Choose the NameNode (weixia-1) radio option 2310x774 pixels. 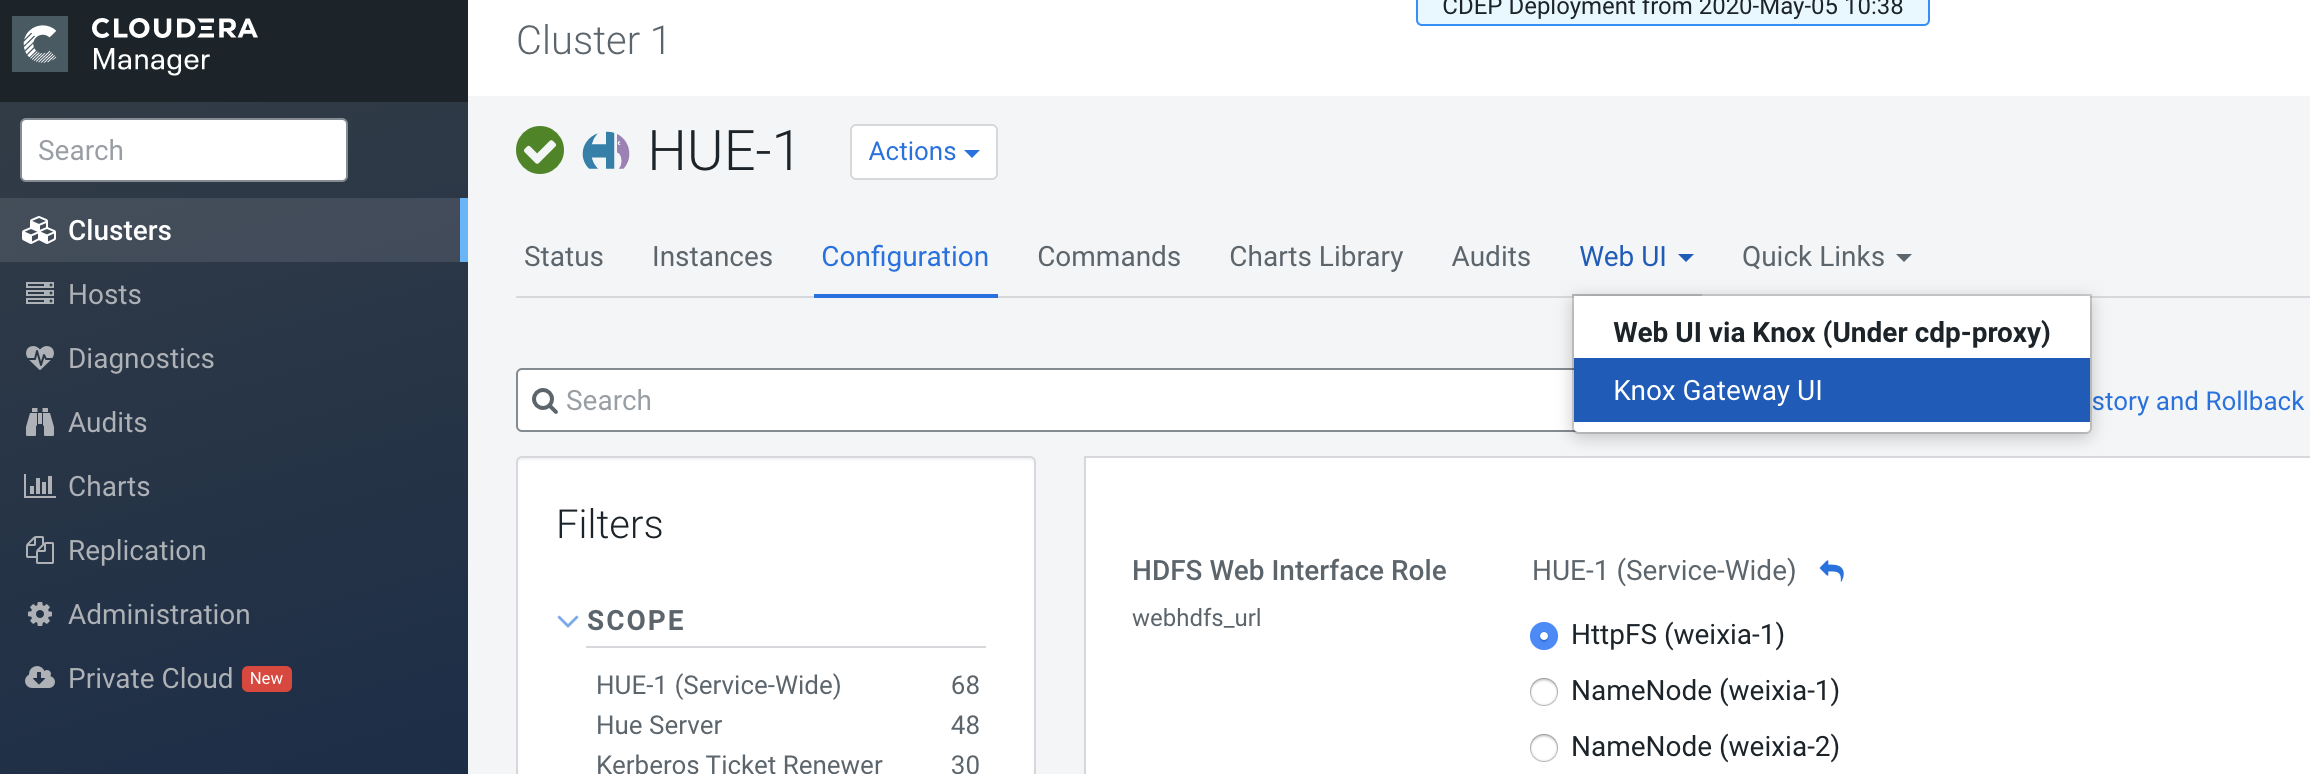(x=1544, y=691)
